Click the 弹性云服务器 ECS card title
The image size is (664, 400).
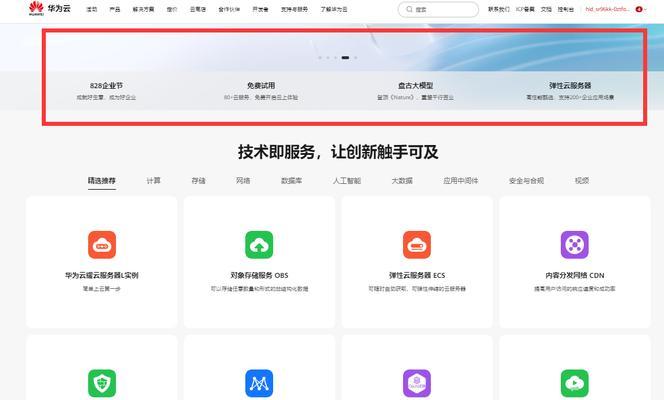[417, 275]
